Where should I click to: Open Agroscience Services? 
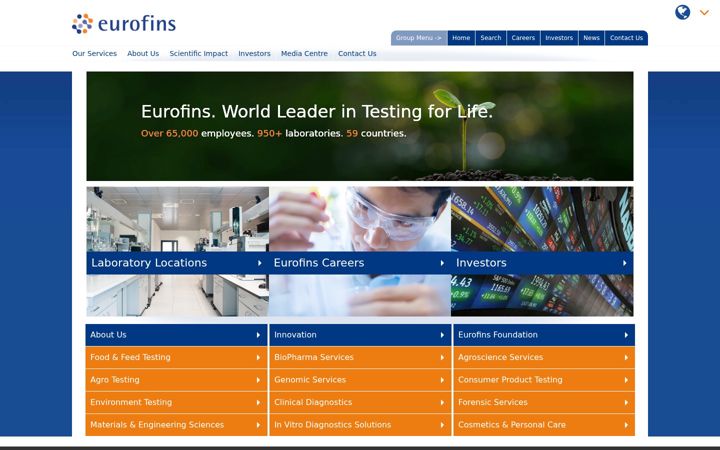pyautogui.click(x=544, y=358)
